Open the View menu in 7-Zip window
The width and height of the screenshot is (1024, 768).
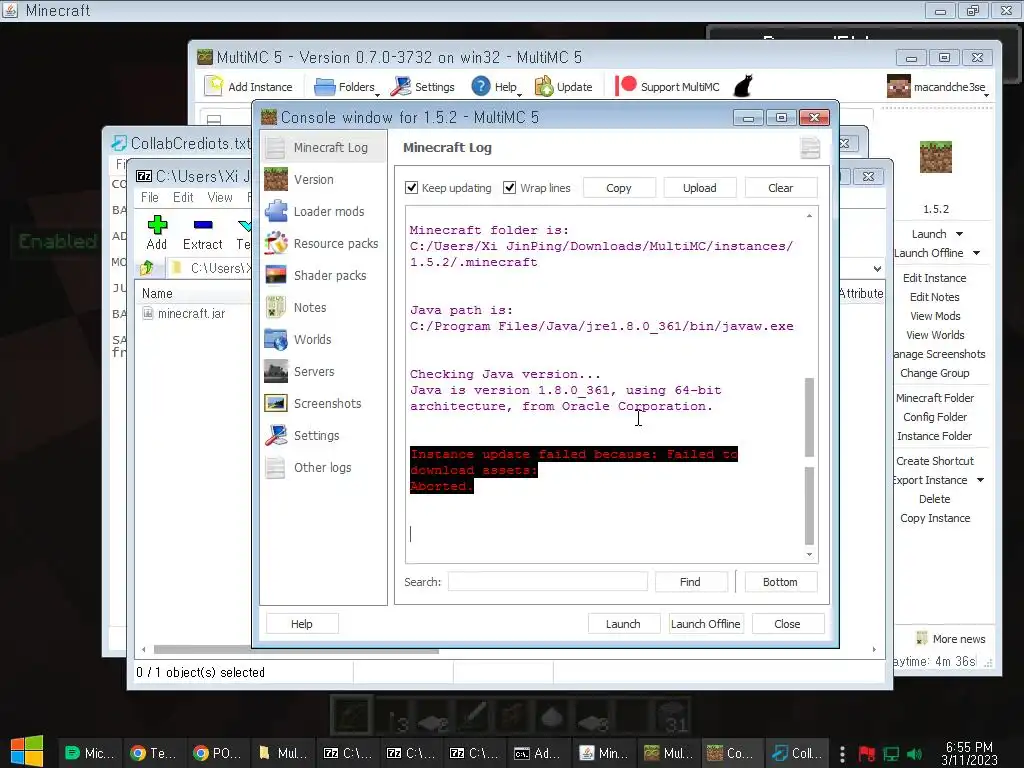click(220, 197)
